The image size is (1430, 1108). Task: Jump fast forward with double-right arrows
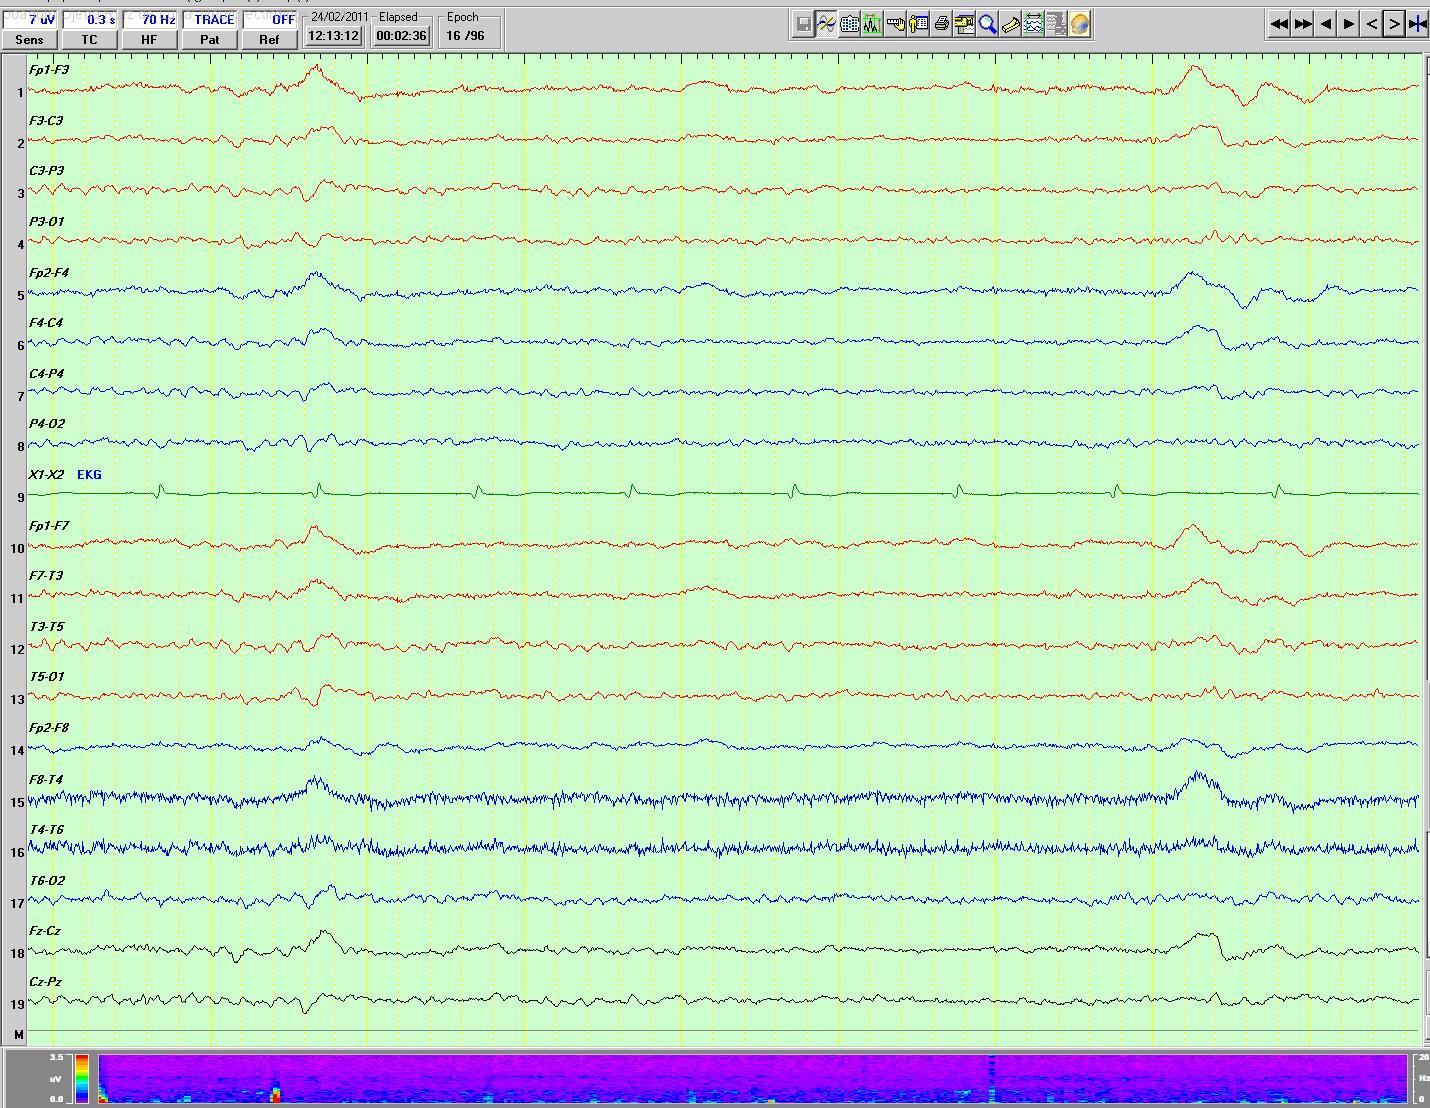click(x=1302, y=25)
